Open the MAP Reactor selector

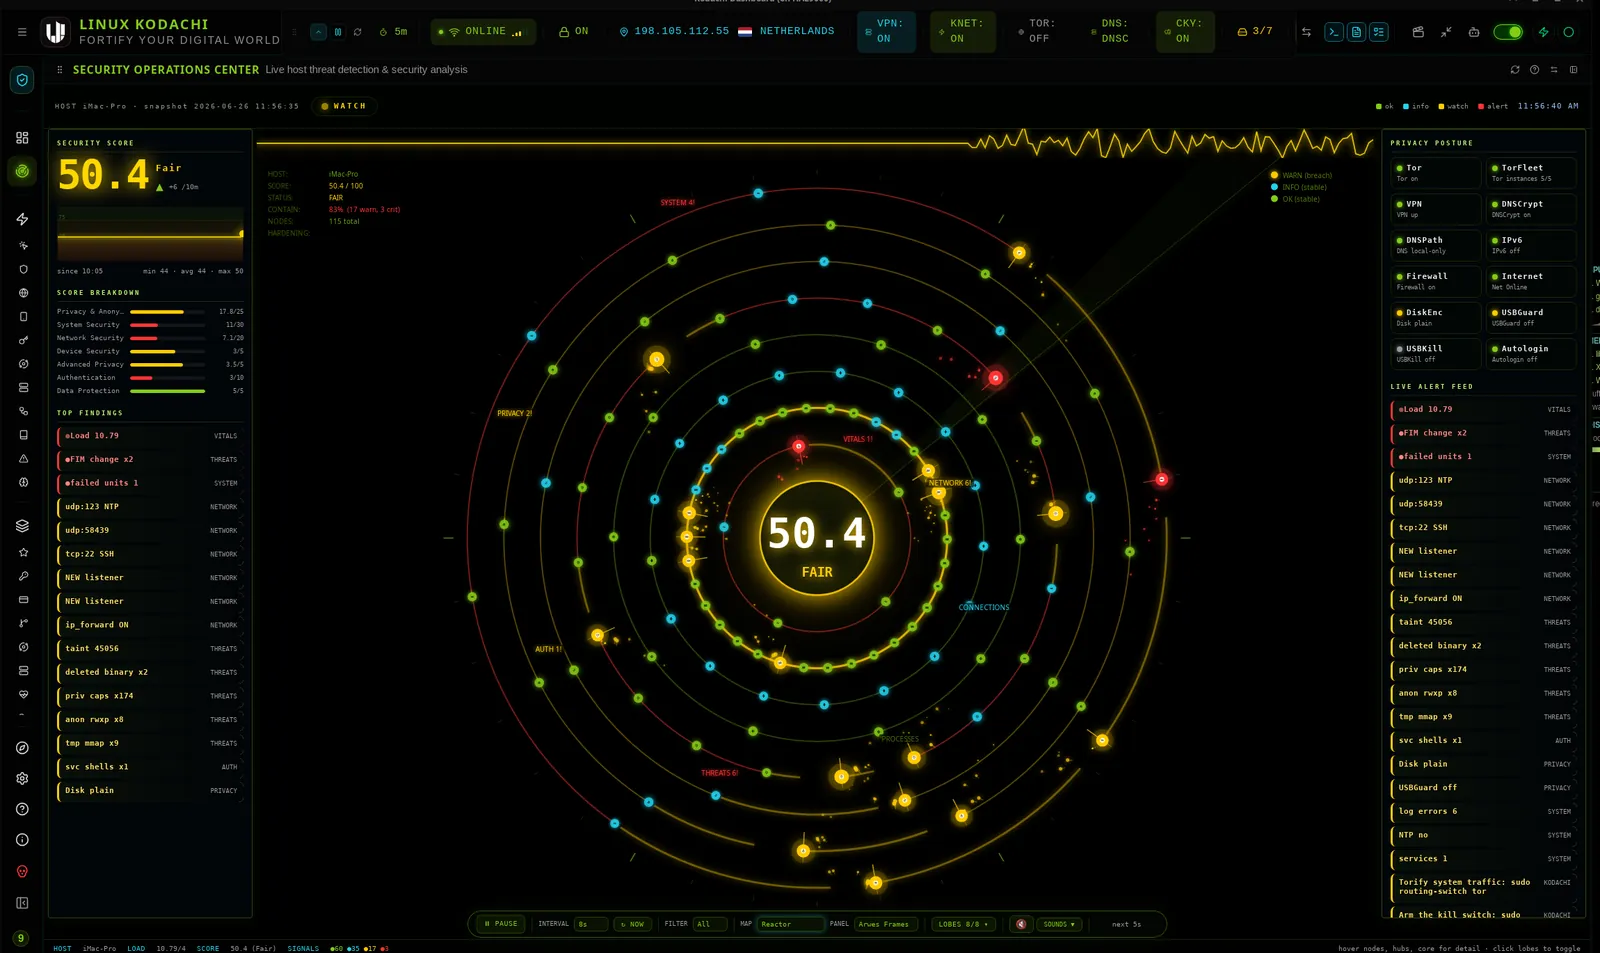pos(790,924)
